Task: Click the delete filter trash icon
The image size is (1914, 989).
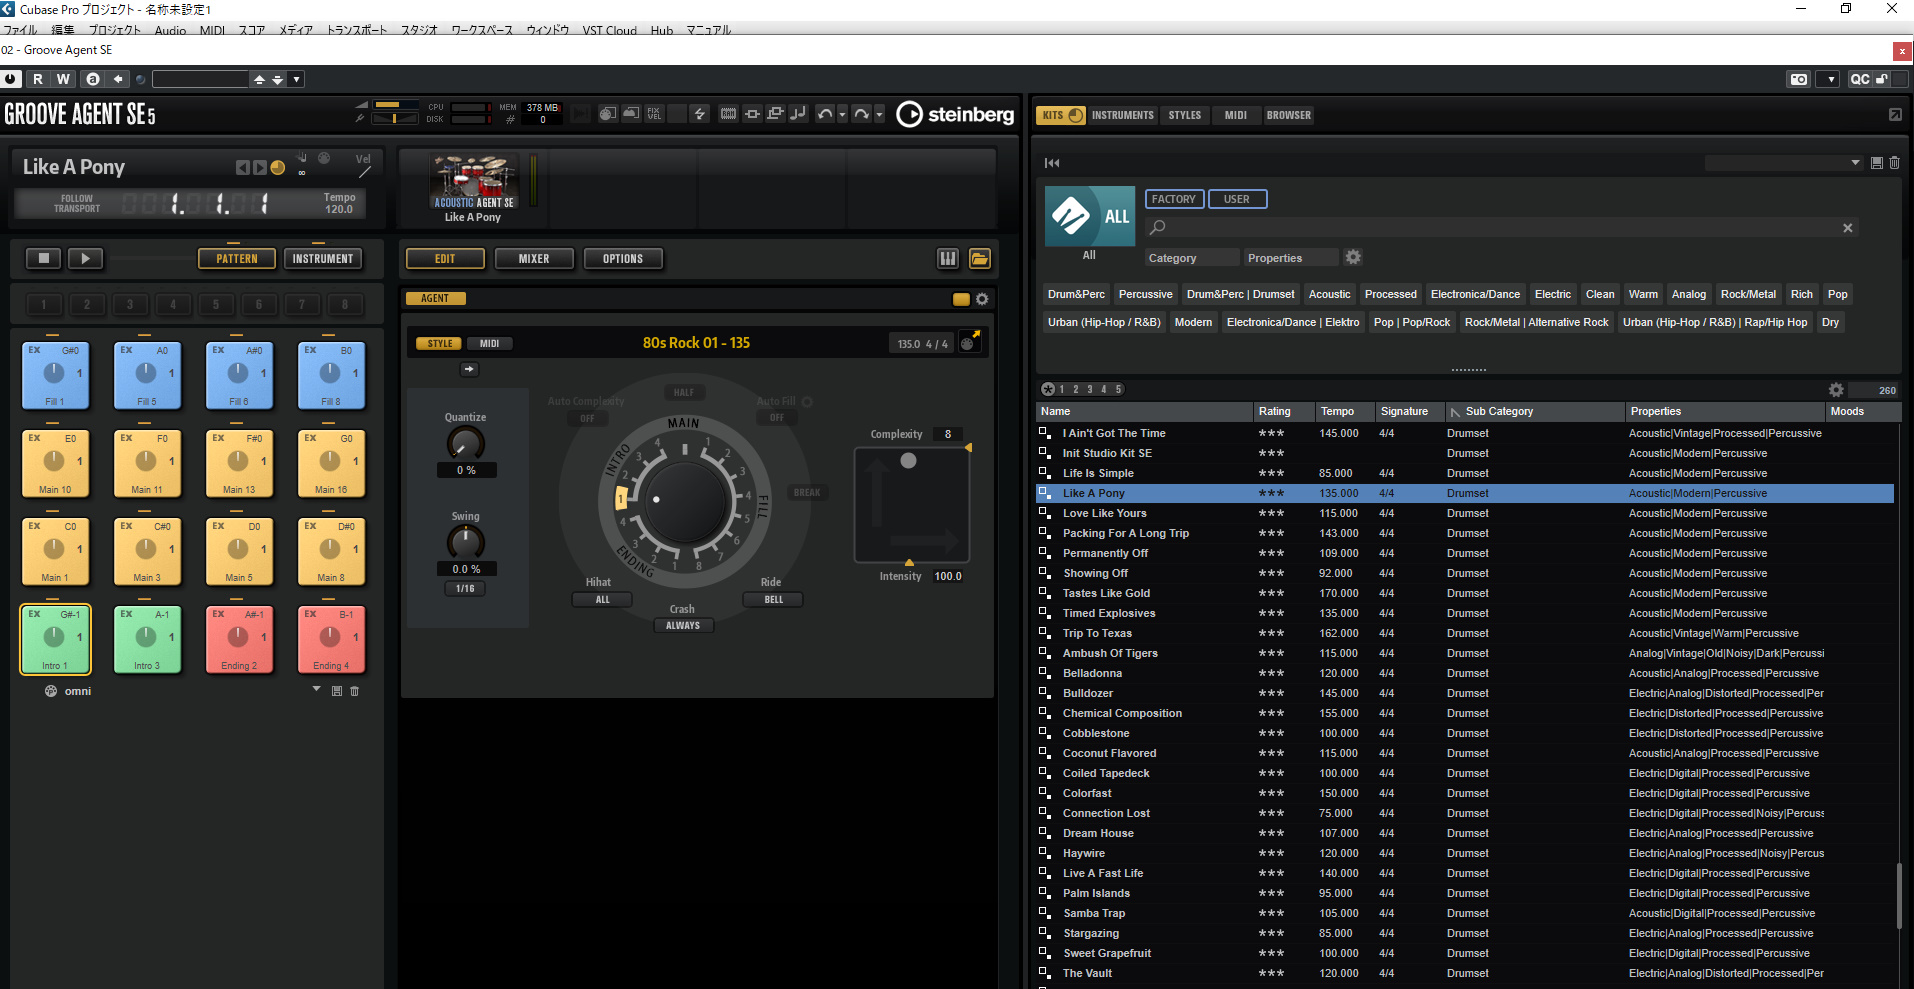Action: 1894,162
